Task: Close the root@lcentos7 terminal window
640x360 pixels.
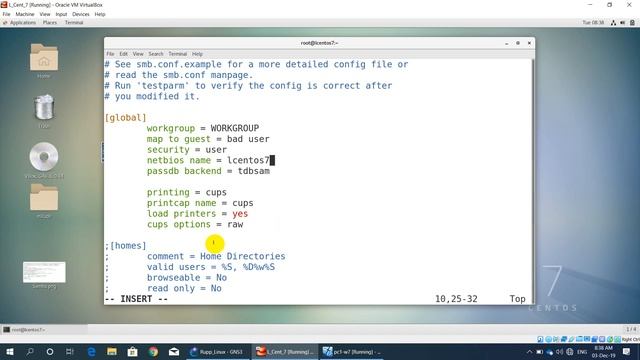Action: (529, 43)
